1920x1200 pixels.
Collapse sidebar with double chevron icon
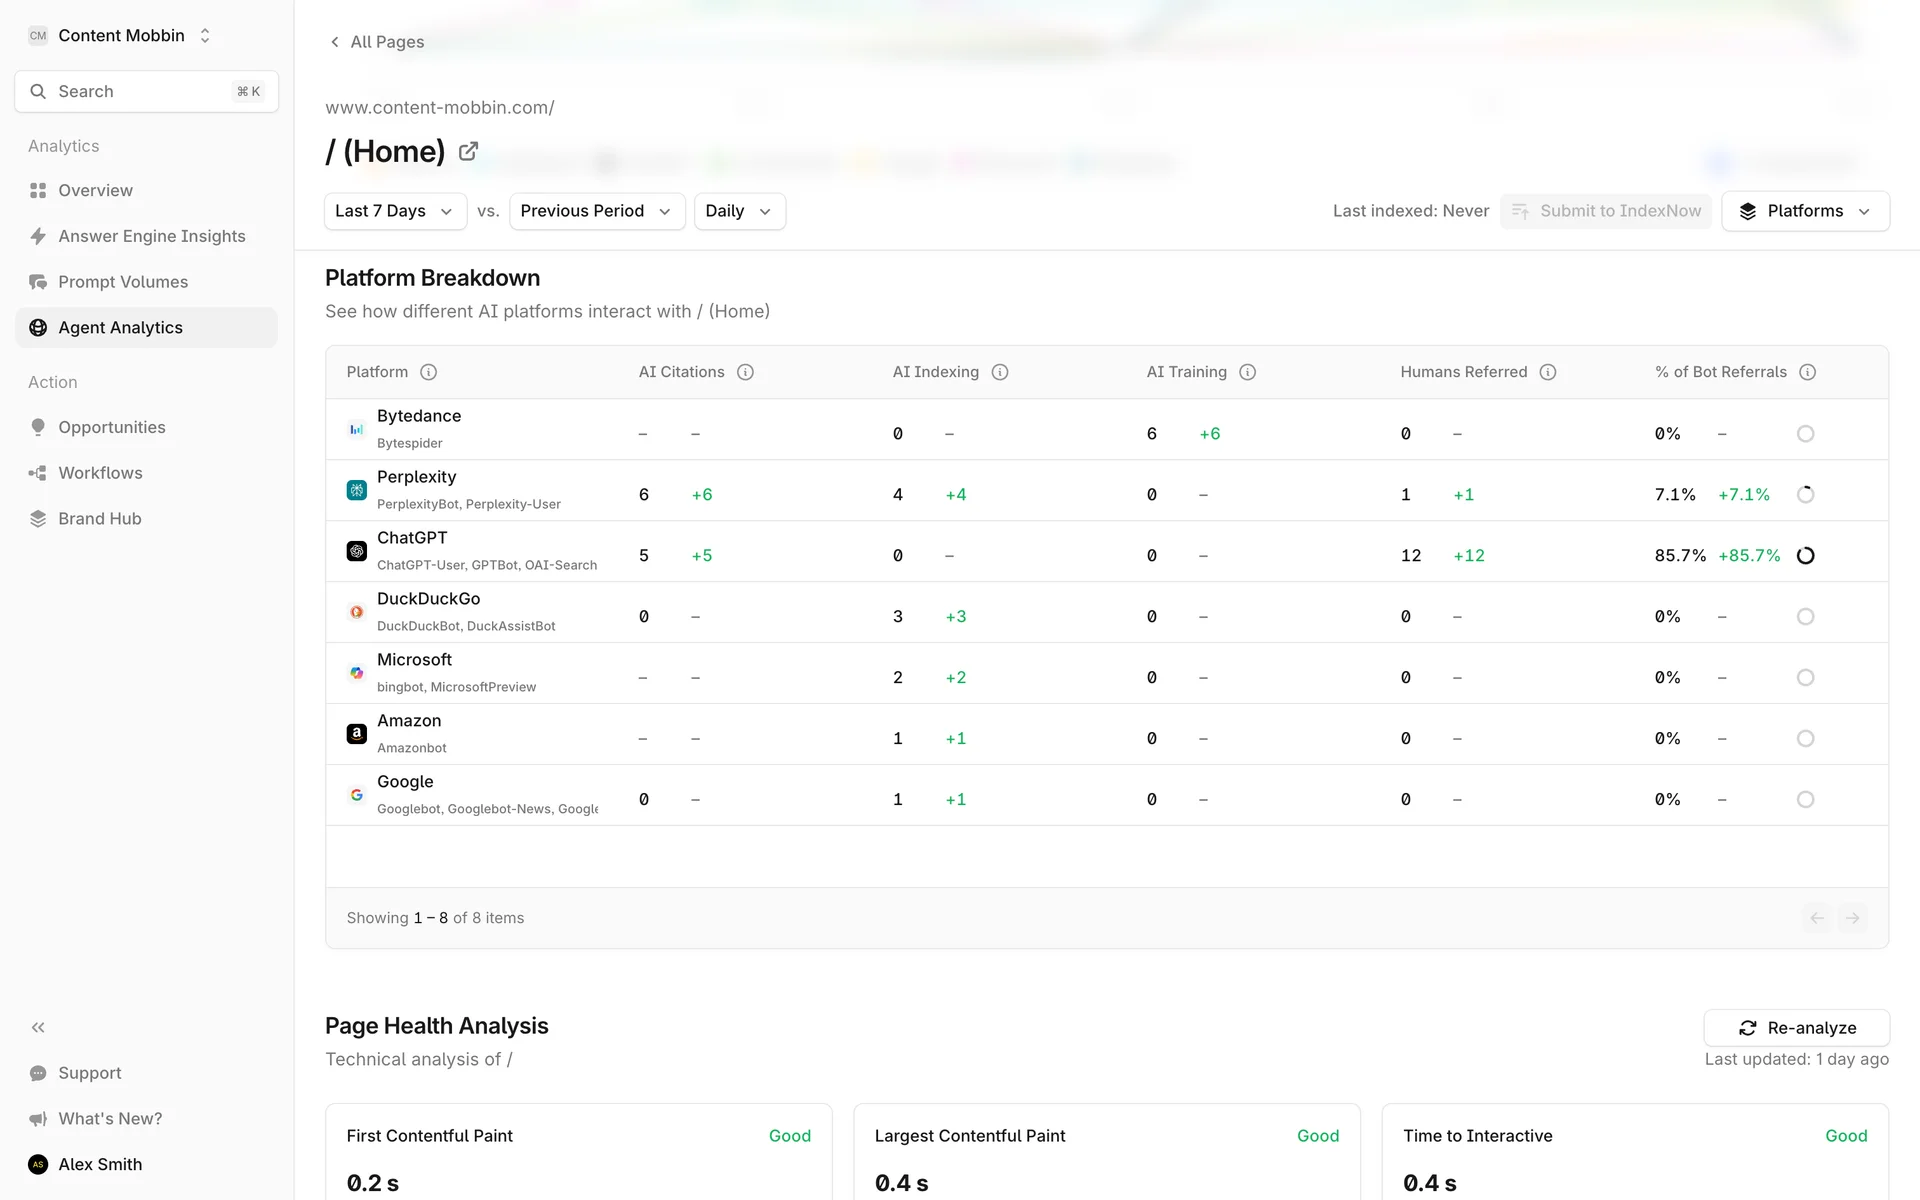[x=38, y=1027]
